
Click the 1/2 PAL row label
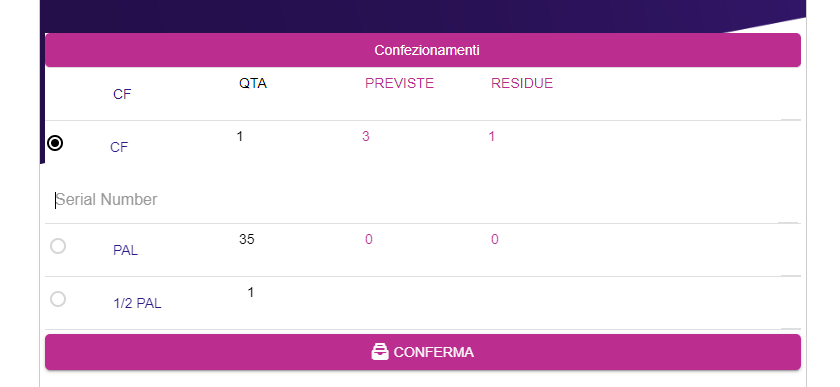pos(137,303)
